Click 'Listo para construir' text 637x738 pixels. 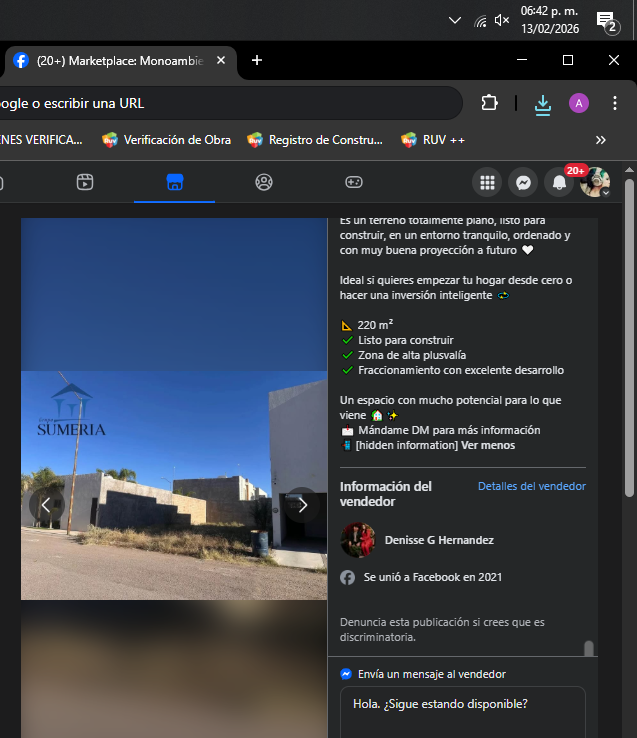[x=405, y=340]
